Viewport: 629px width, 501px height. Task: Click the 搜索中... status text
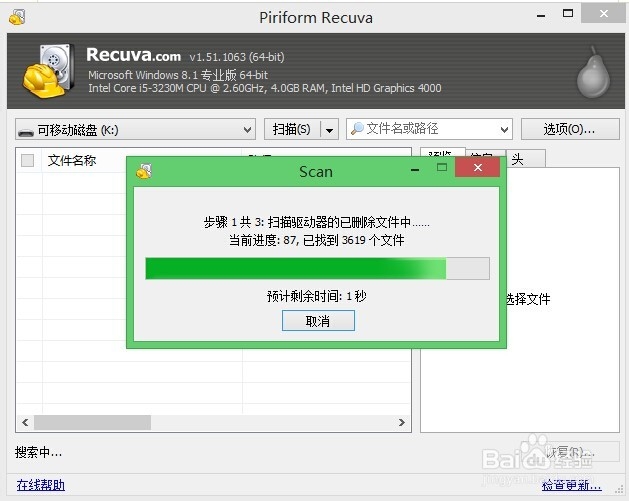39,452
